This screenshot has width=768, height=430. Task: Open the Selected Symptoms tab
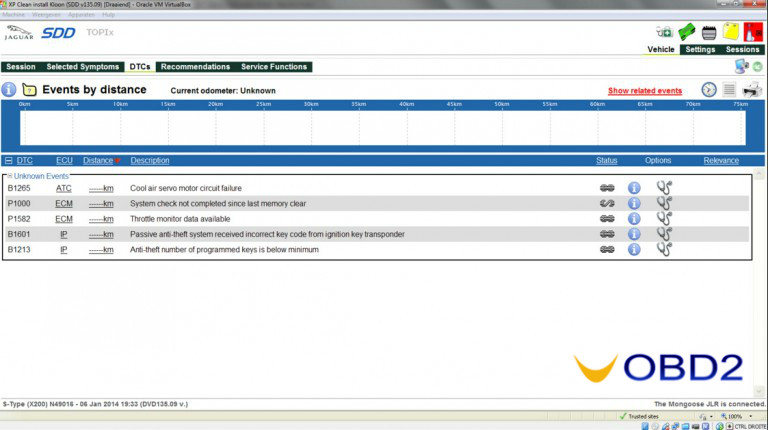(83, 67)
